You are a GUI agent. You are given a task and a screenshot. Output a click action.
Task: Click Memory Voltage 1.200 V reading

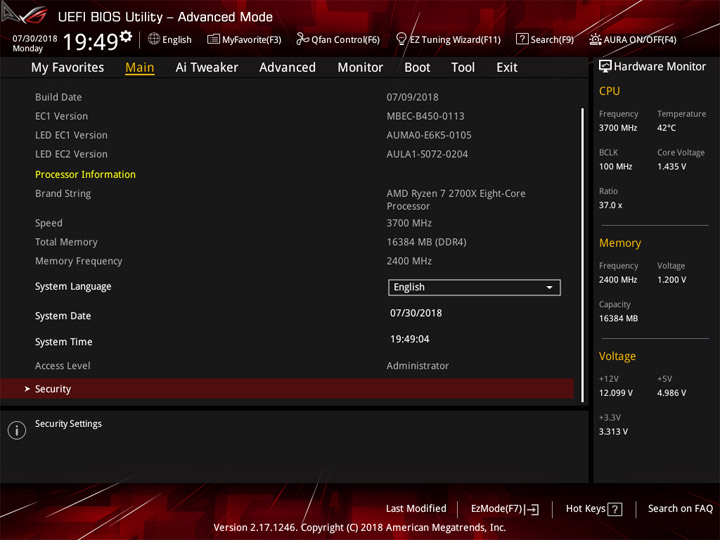coord(671,280)
